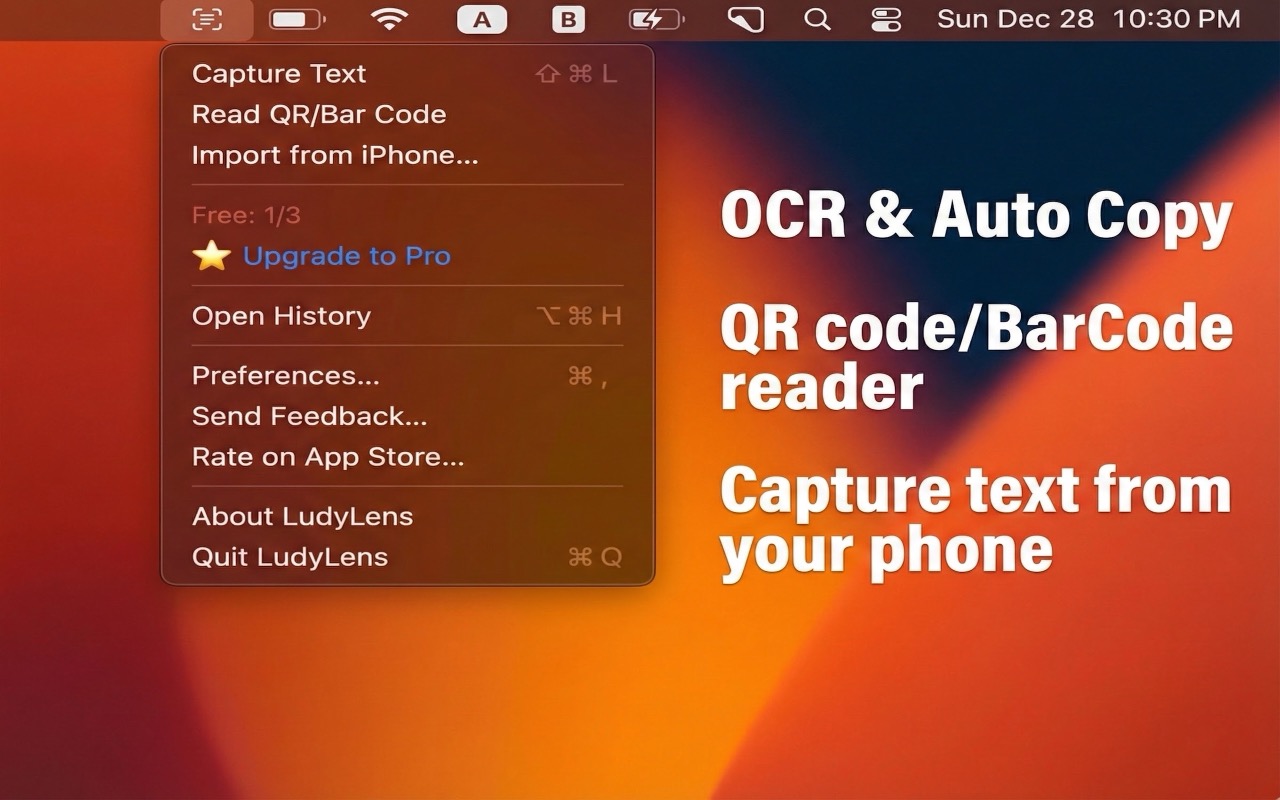
Task: Choose Quit LudyLens
Action: tap(408, 557)
